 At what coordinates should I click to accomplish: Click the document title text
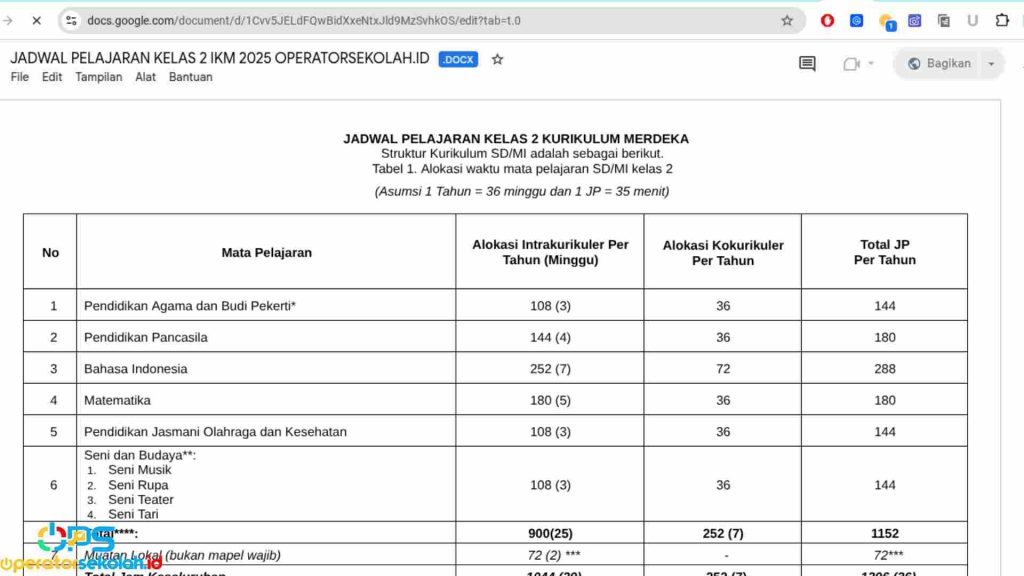point(219,58)
